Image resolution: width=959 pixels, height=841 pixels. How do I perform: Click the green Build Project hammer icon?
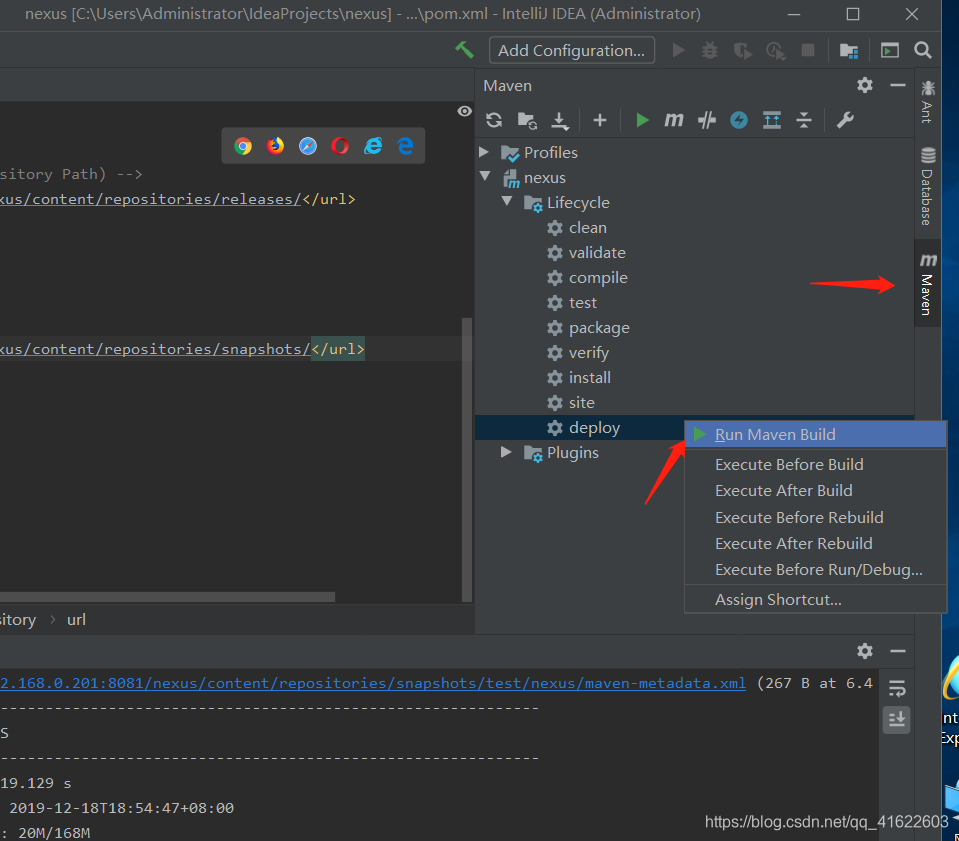pyautogui.click(x=464, y=50)
